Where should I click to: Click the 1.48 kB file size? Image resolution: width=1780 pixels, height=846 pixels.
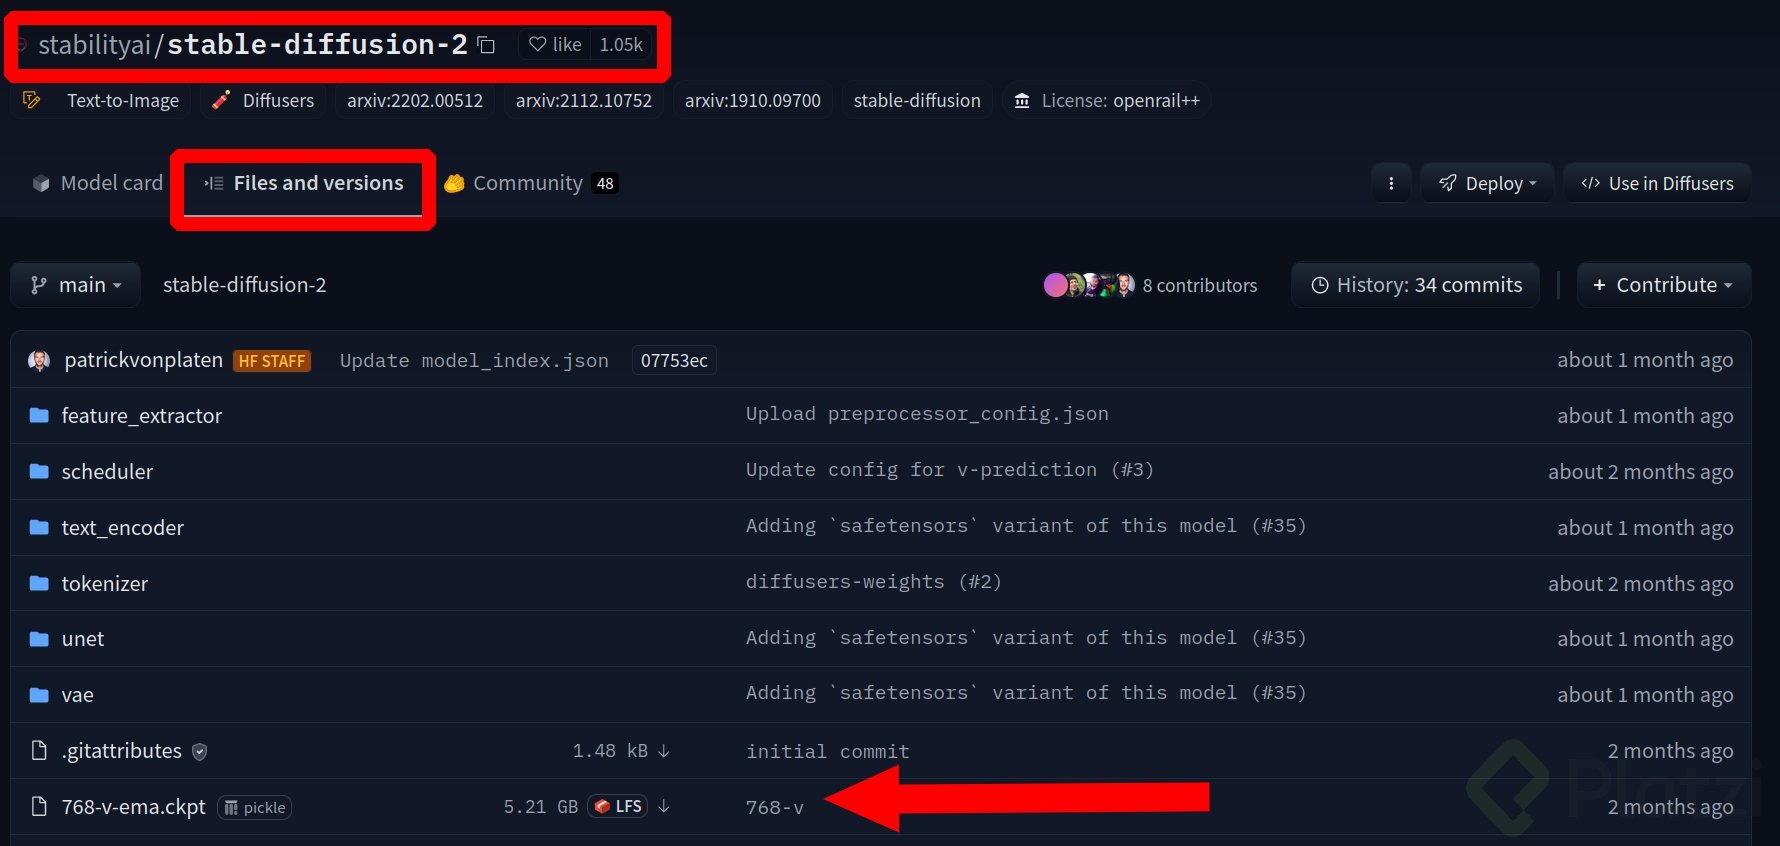click(x=610, y=751)
